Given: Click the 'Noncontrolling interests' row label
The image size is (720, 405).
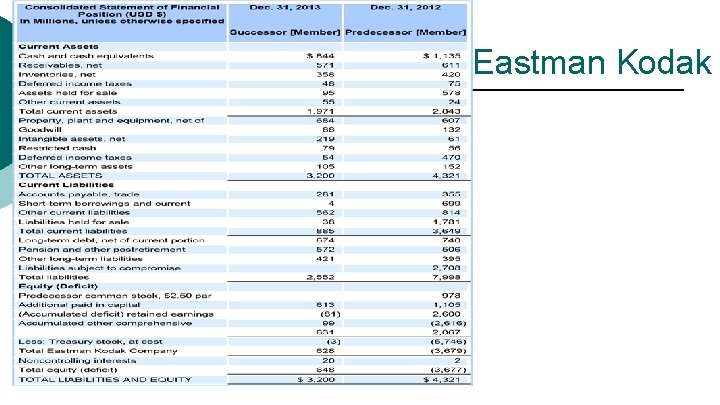Looking at the screenshot, I should point(77,360).
